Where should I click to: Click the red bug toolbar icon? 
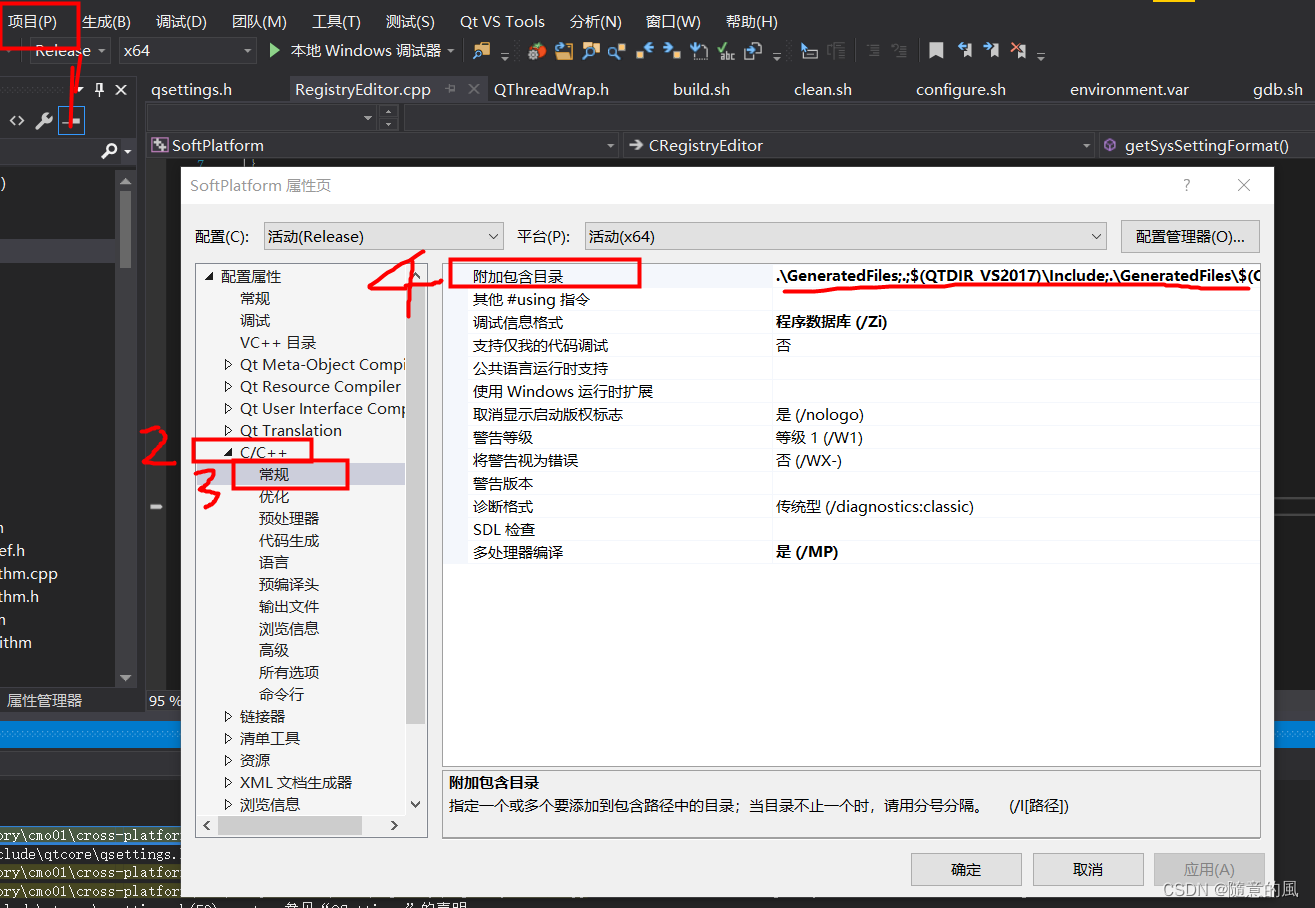point(537,50)
